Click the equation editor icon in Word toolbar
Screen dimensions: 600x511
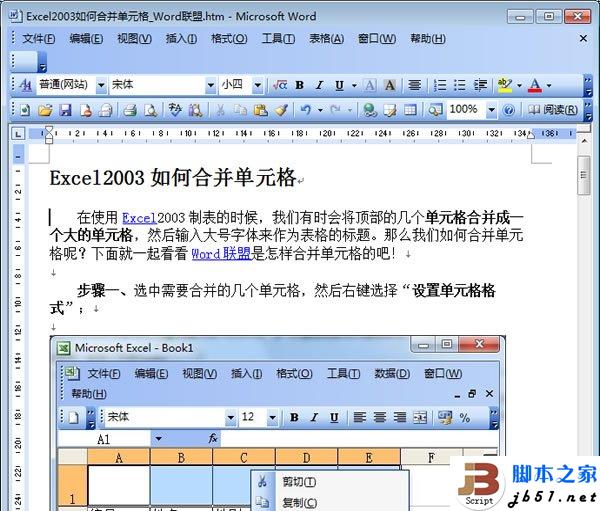(x=280, y=85)
